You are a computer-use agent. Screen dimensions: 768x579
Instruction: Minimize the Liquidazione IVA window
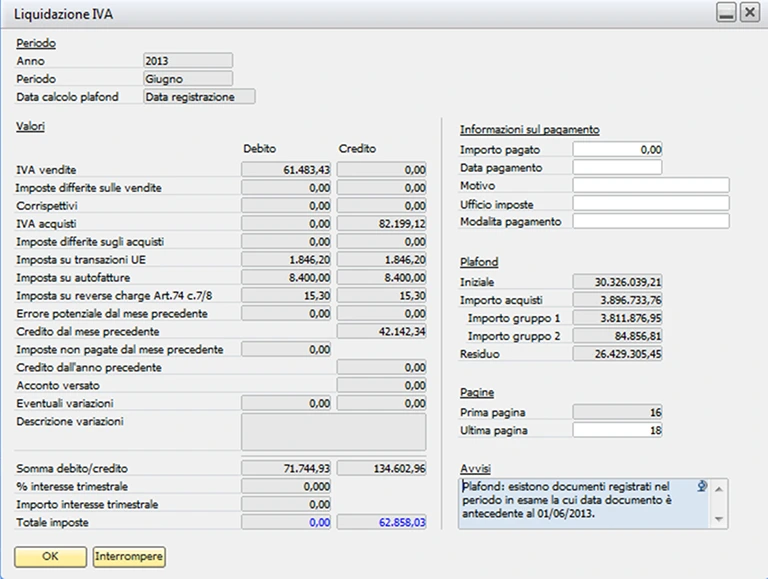(x=726, y=12)
